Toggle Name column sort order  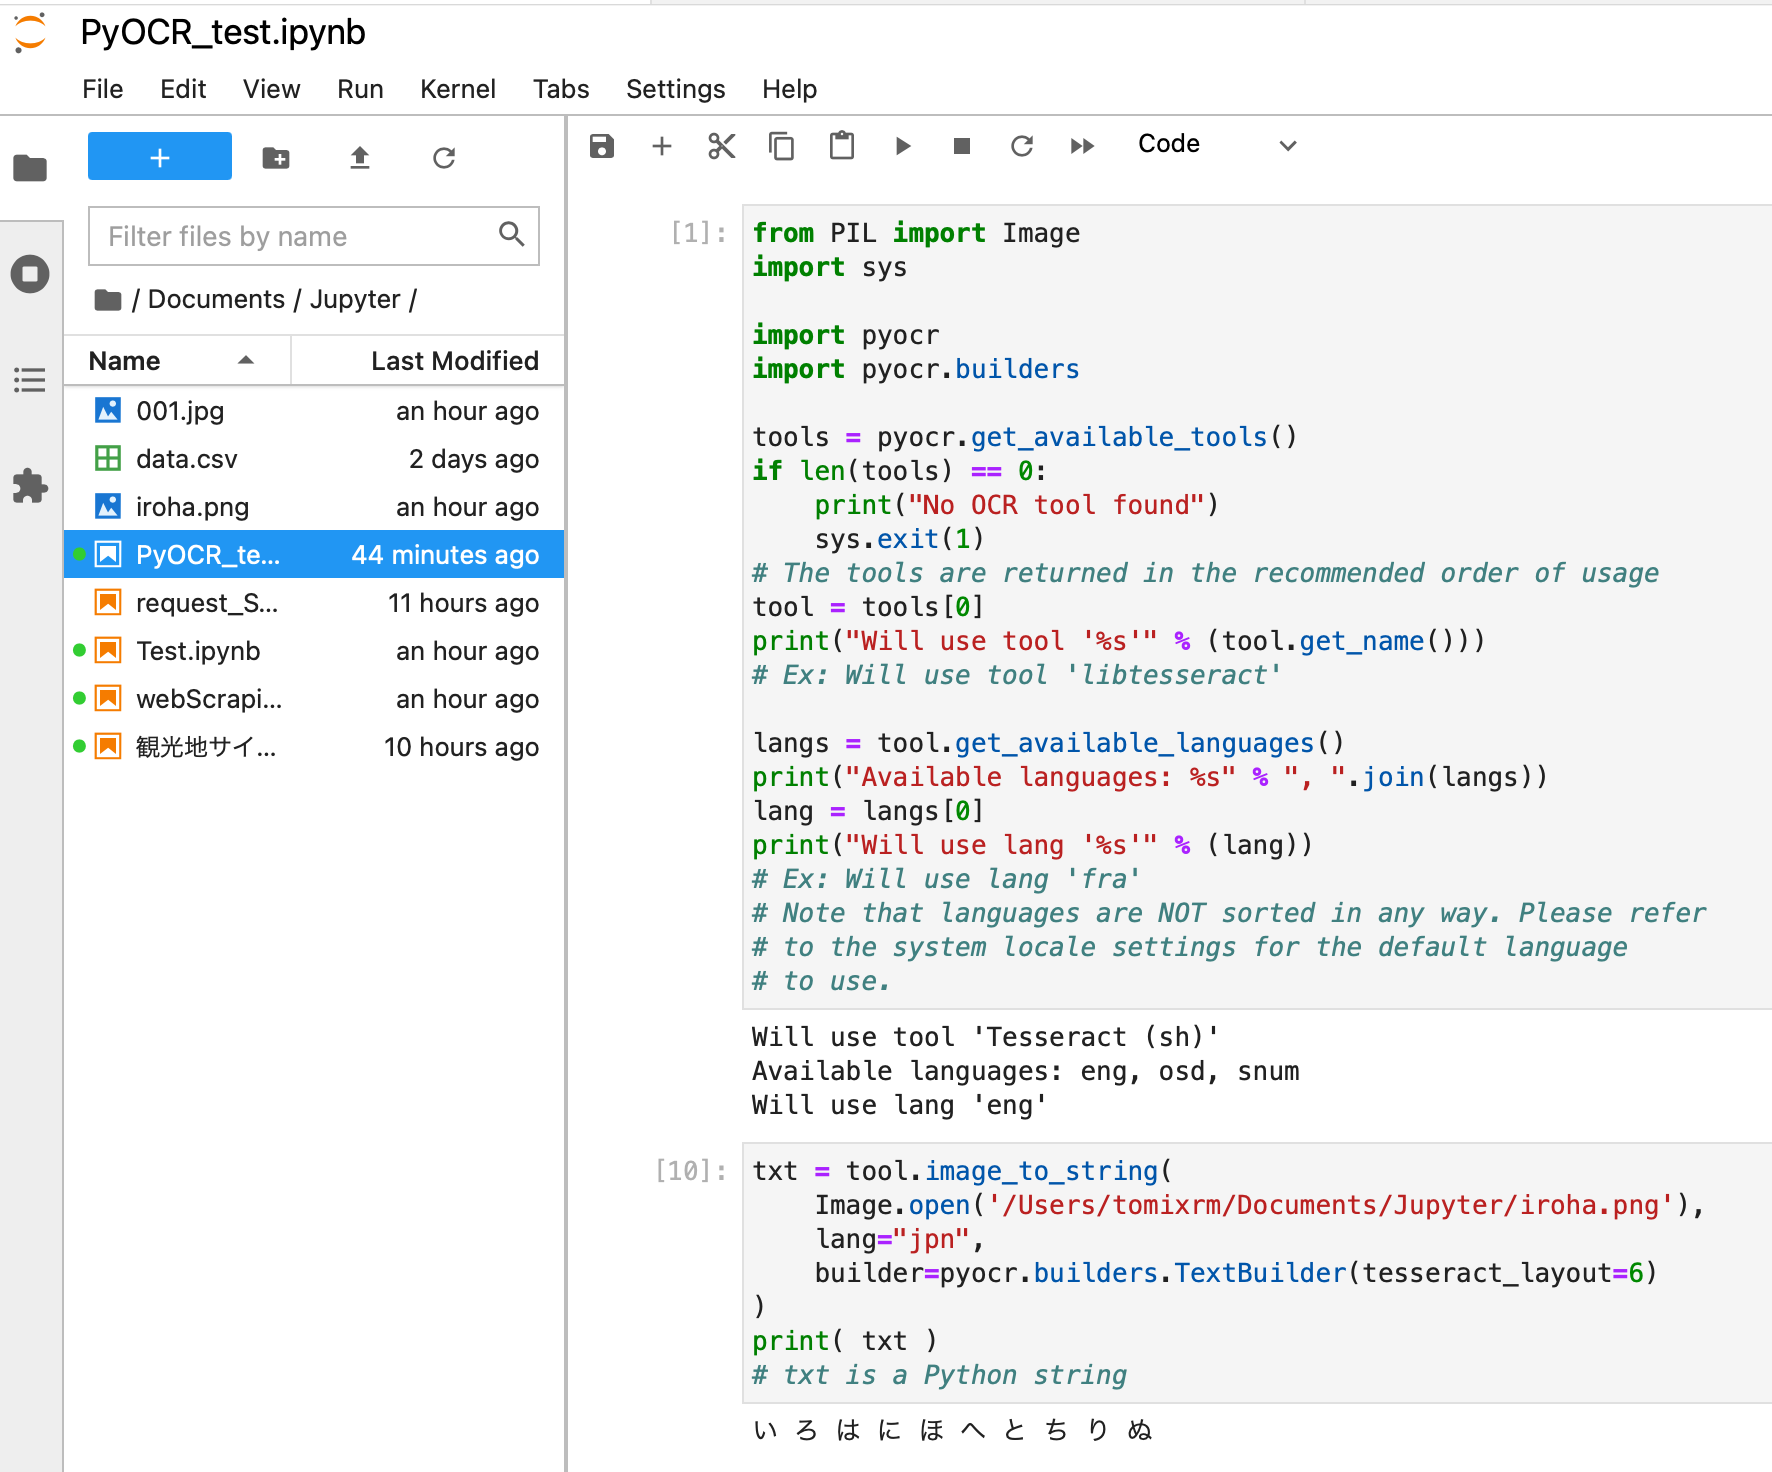click(123, 360)
